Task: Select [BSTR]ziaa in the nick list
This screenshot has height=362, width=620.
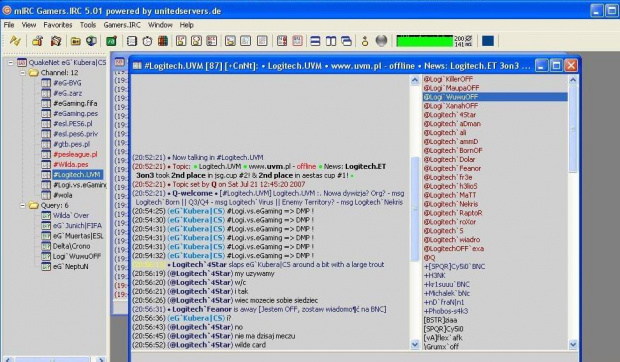Action: [440, 320]
